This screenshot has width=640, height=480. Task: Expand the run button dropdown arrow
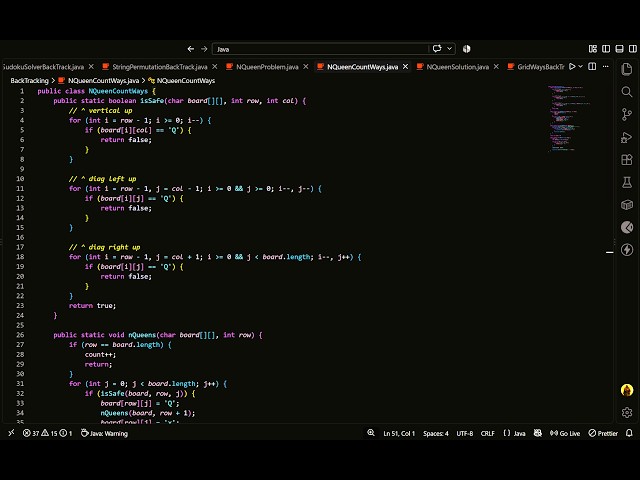coord(580,67)
